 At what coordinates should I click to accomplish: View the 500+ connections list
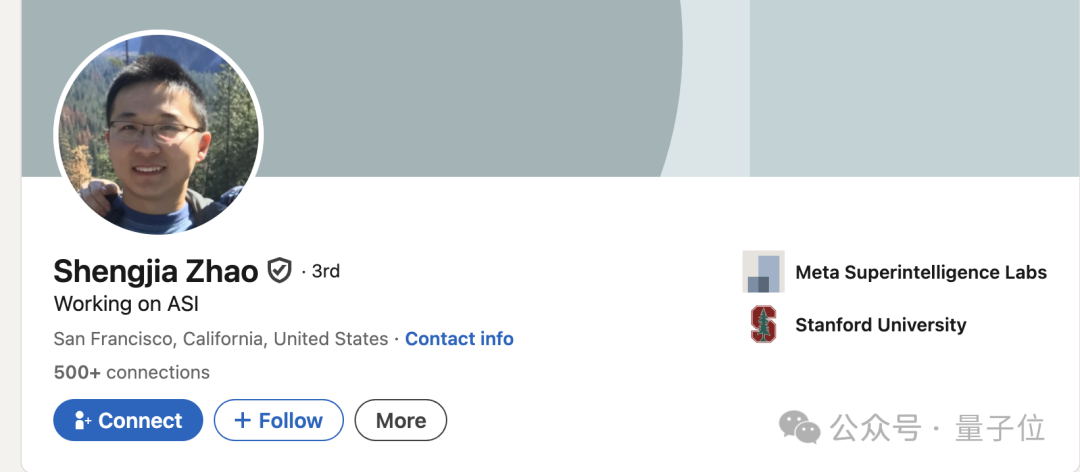[x=132, y=373]
